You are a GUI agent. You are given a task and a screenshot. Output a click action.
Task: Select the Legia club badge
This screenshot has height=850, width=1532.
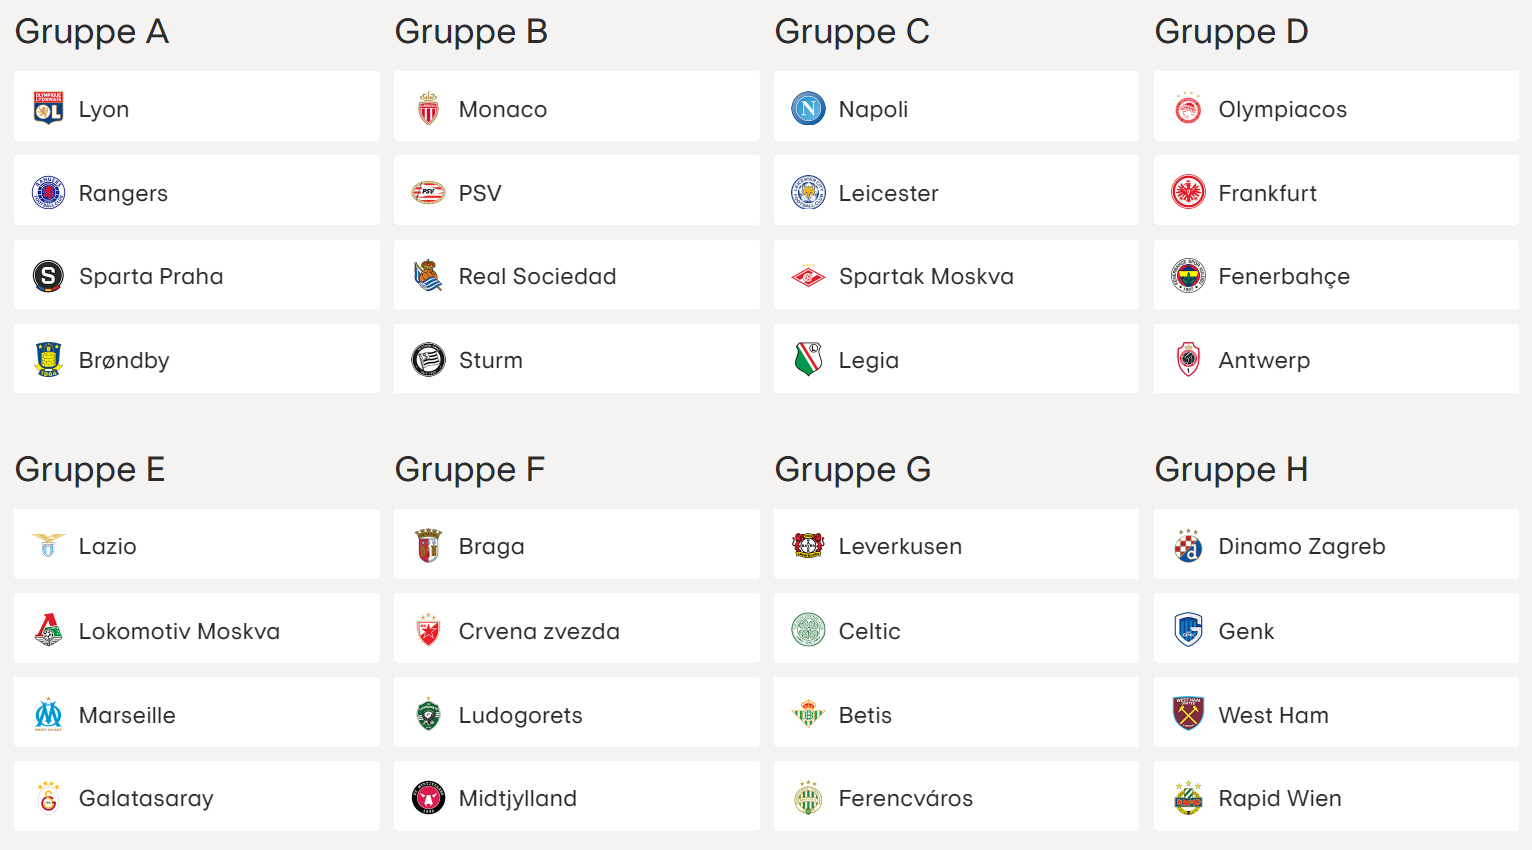click(x=808, y=359)
